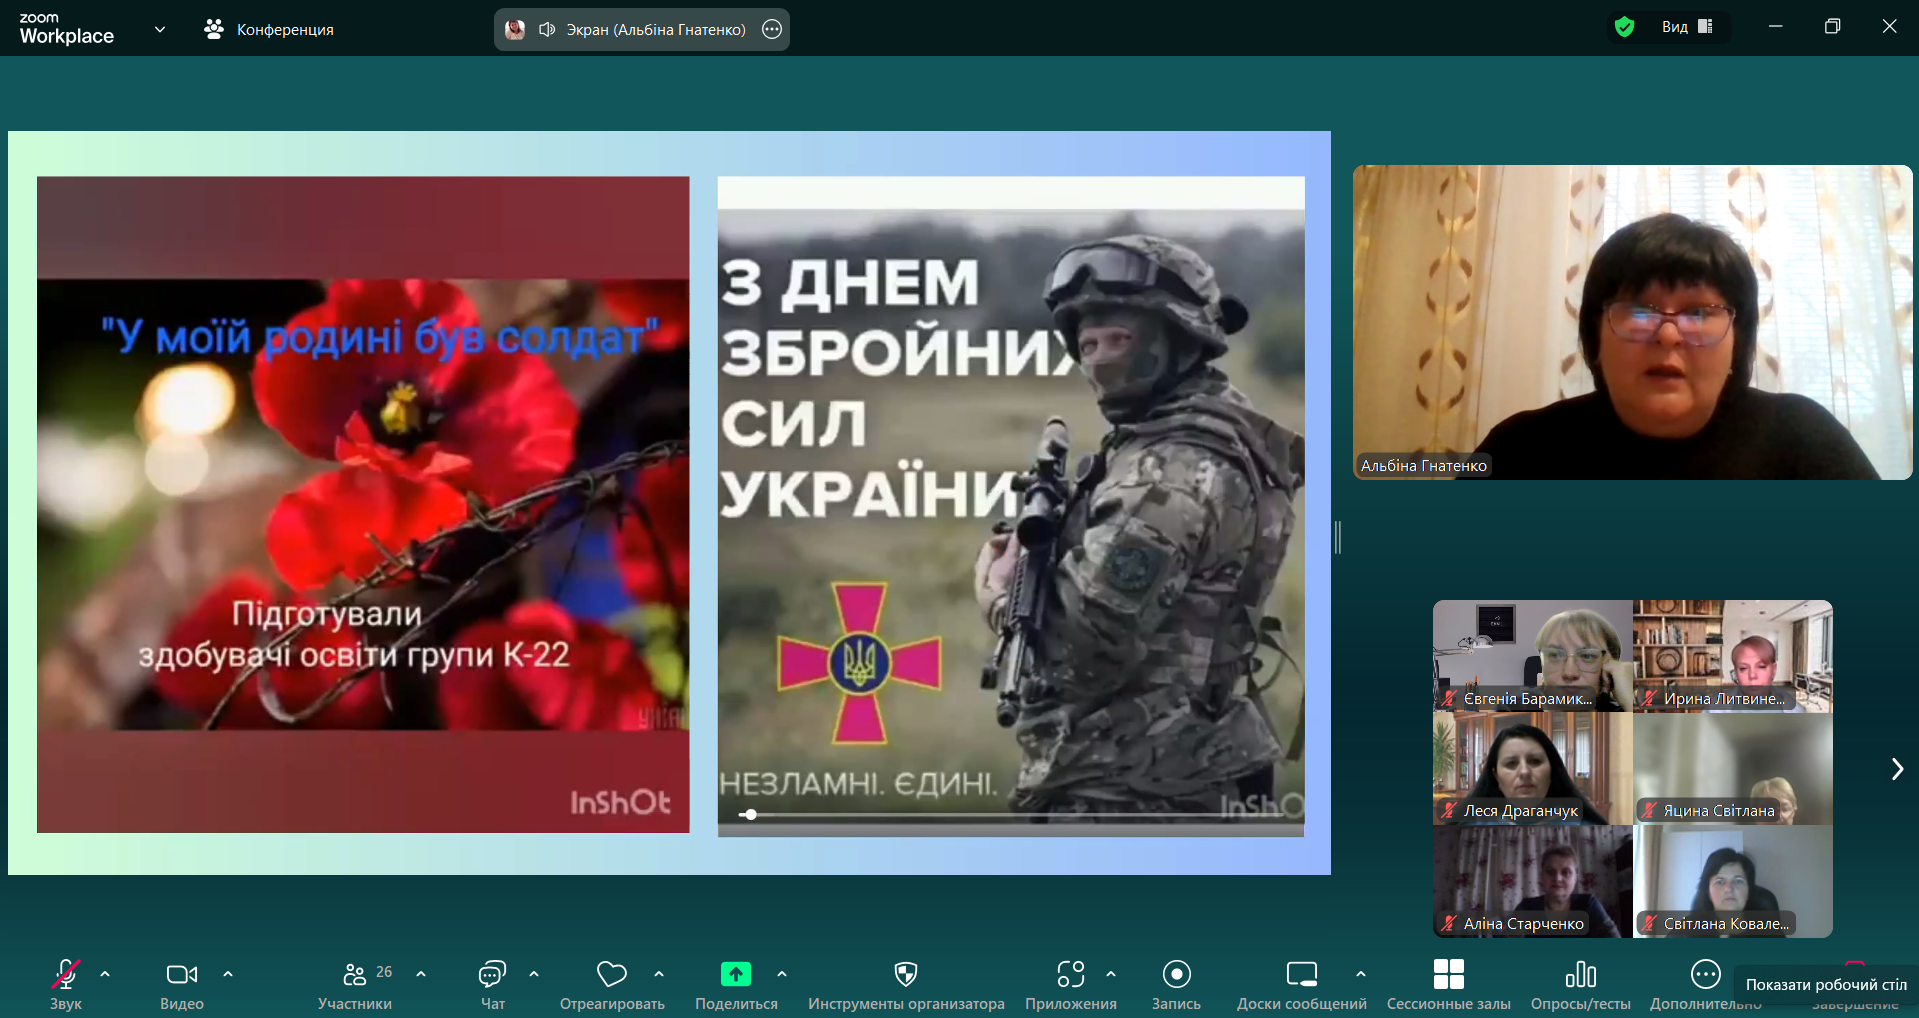Click the encryption green shield icon
This screenshot has width=1919, height=1018.
[x=1625, y=27]
